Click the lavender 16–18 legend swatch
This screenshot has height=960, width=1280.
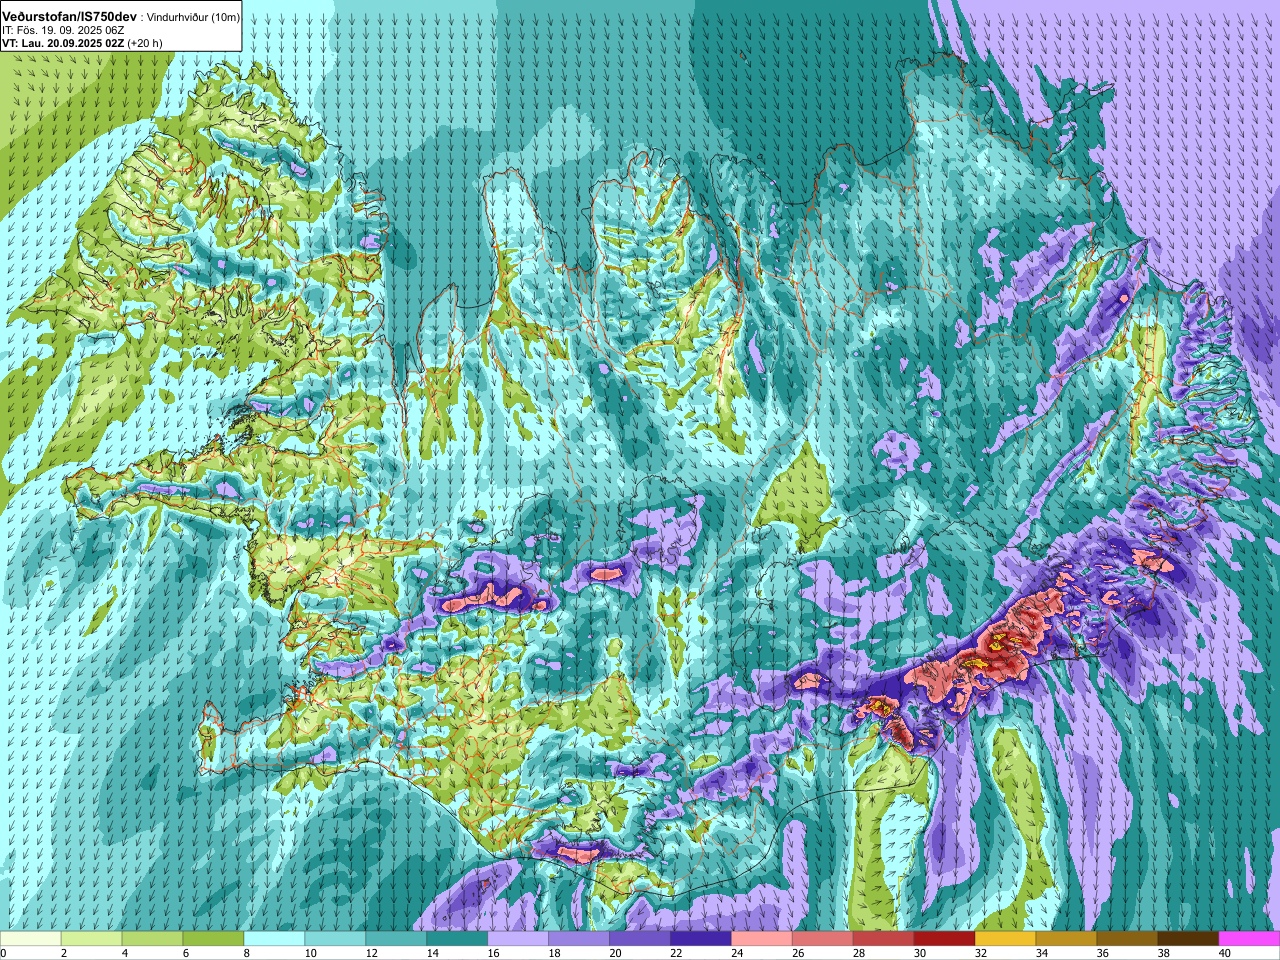[518, 939]
